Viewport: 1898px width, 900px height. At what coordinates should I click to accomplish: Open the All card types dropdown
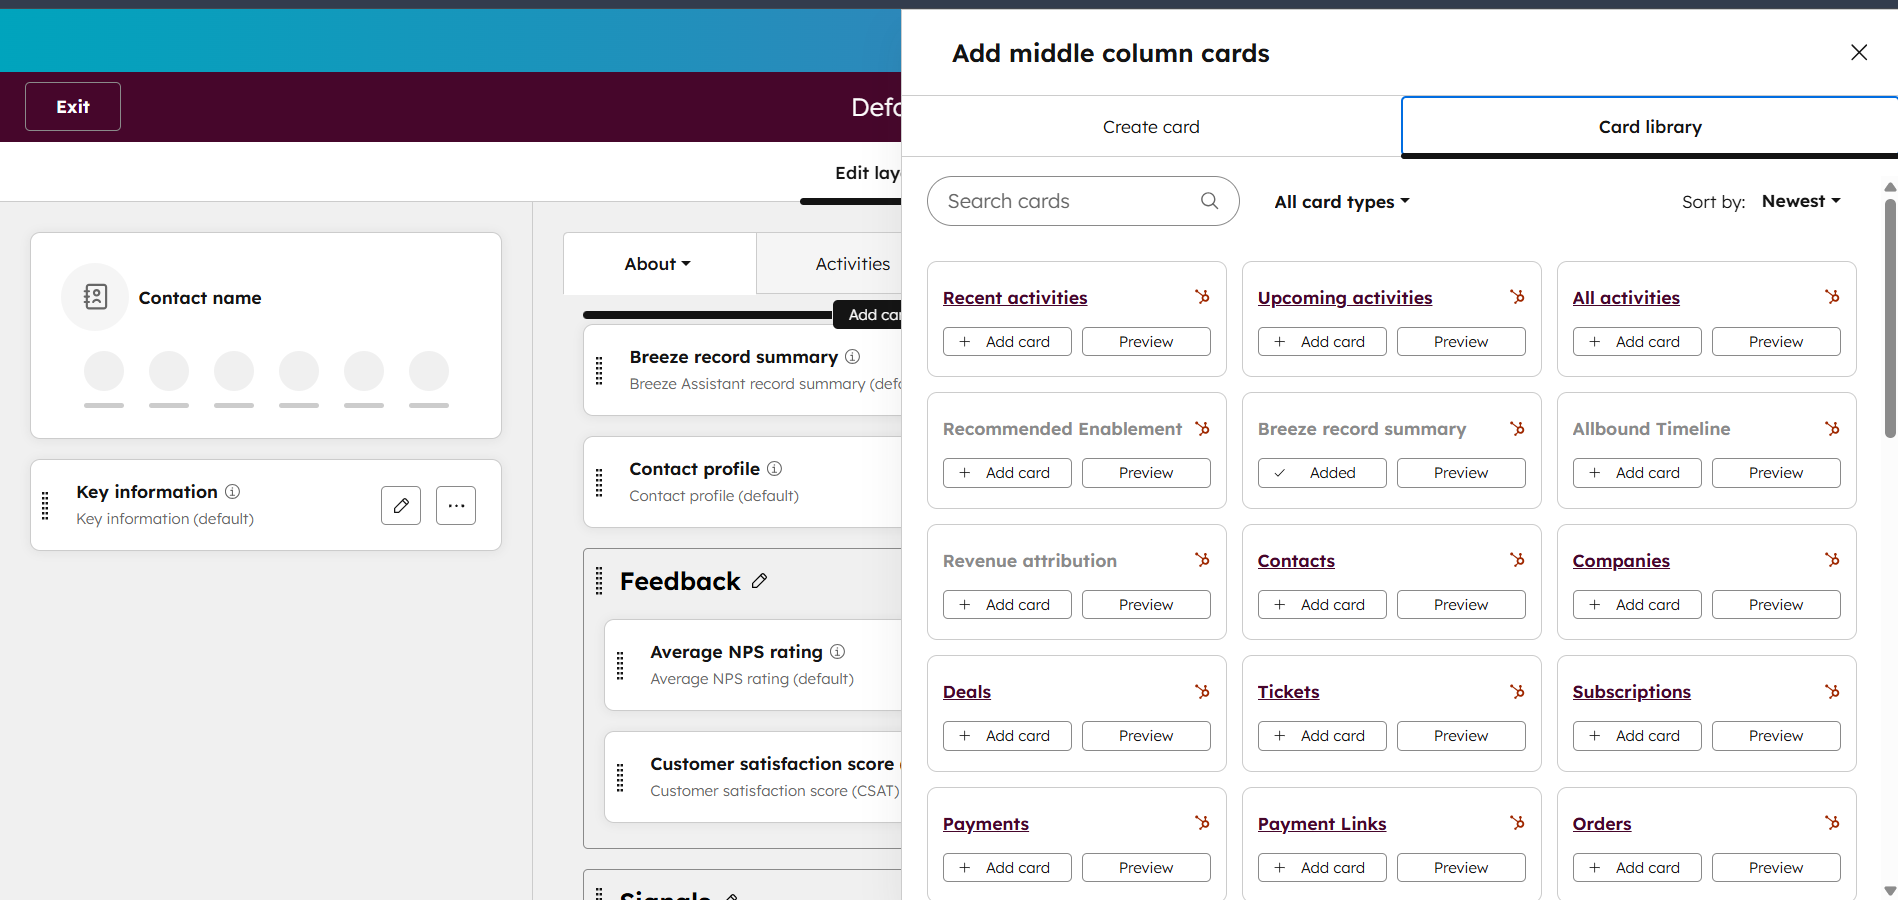(x=1341, y=201)
